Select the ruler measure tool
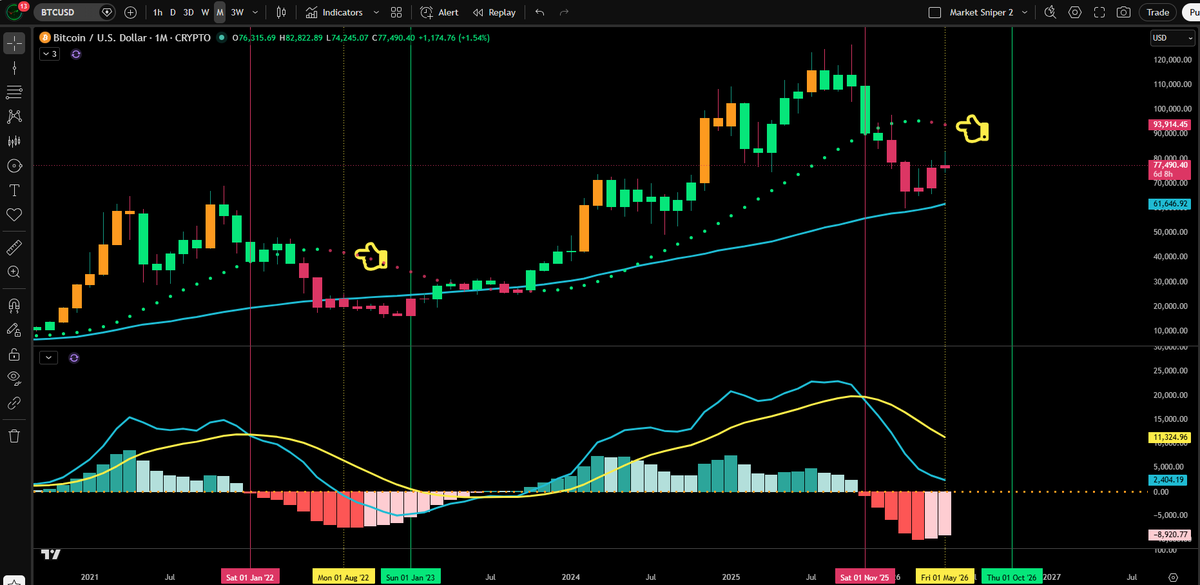 tap(14, 246)
